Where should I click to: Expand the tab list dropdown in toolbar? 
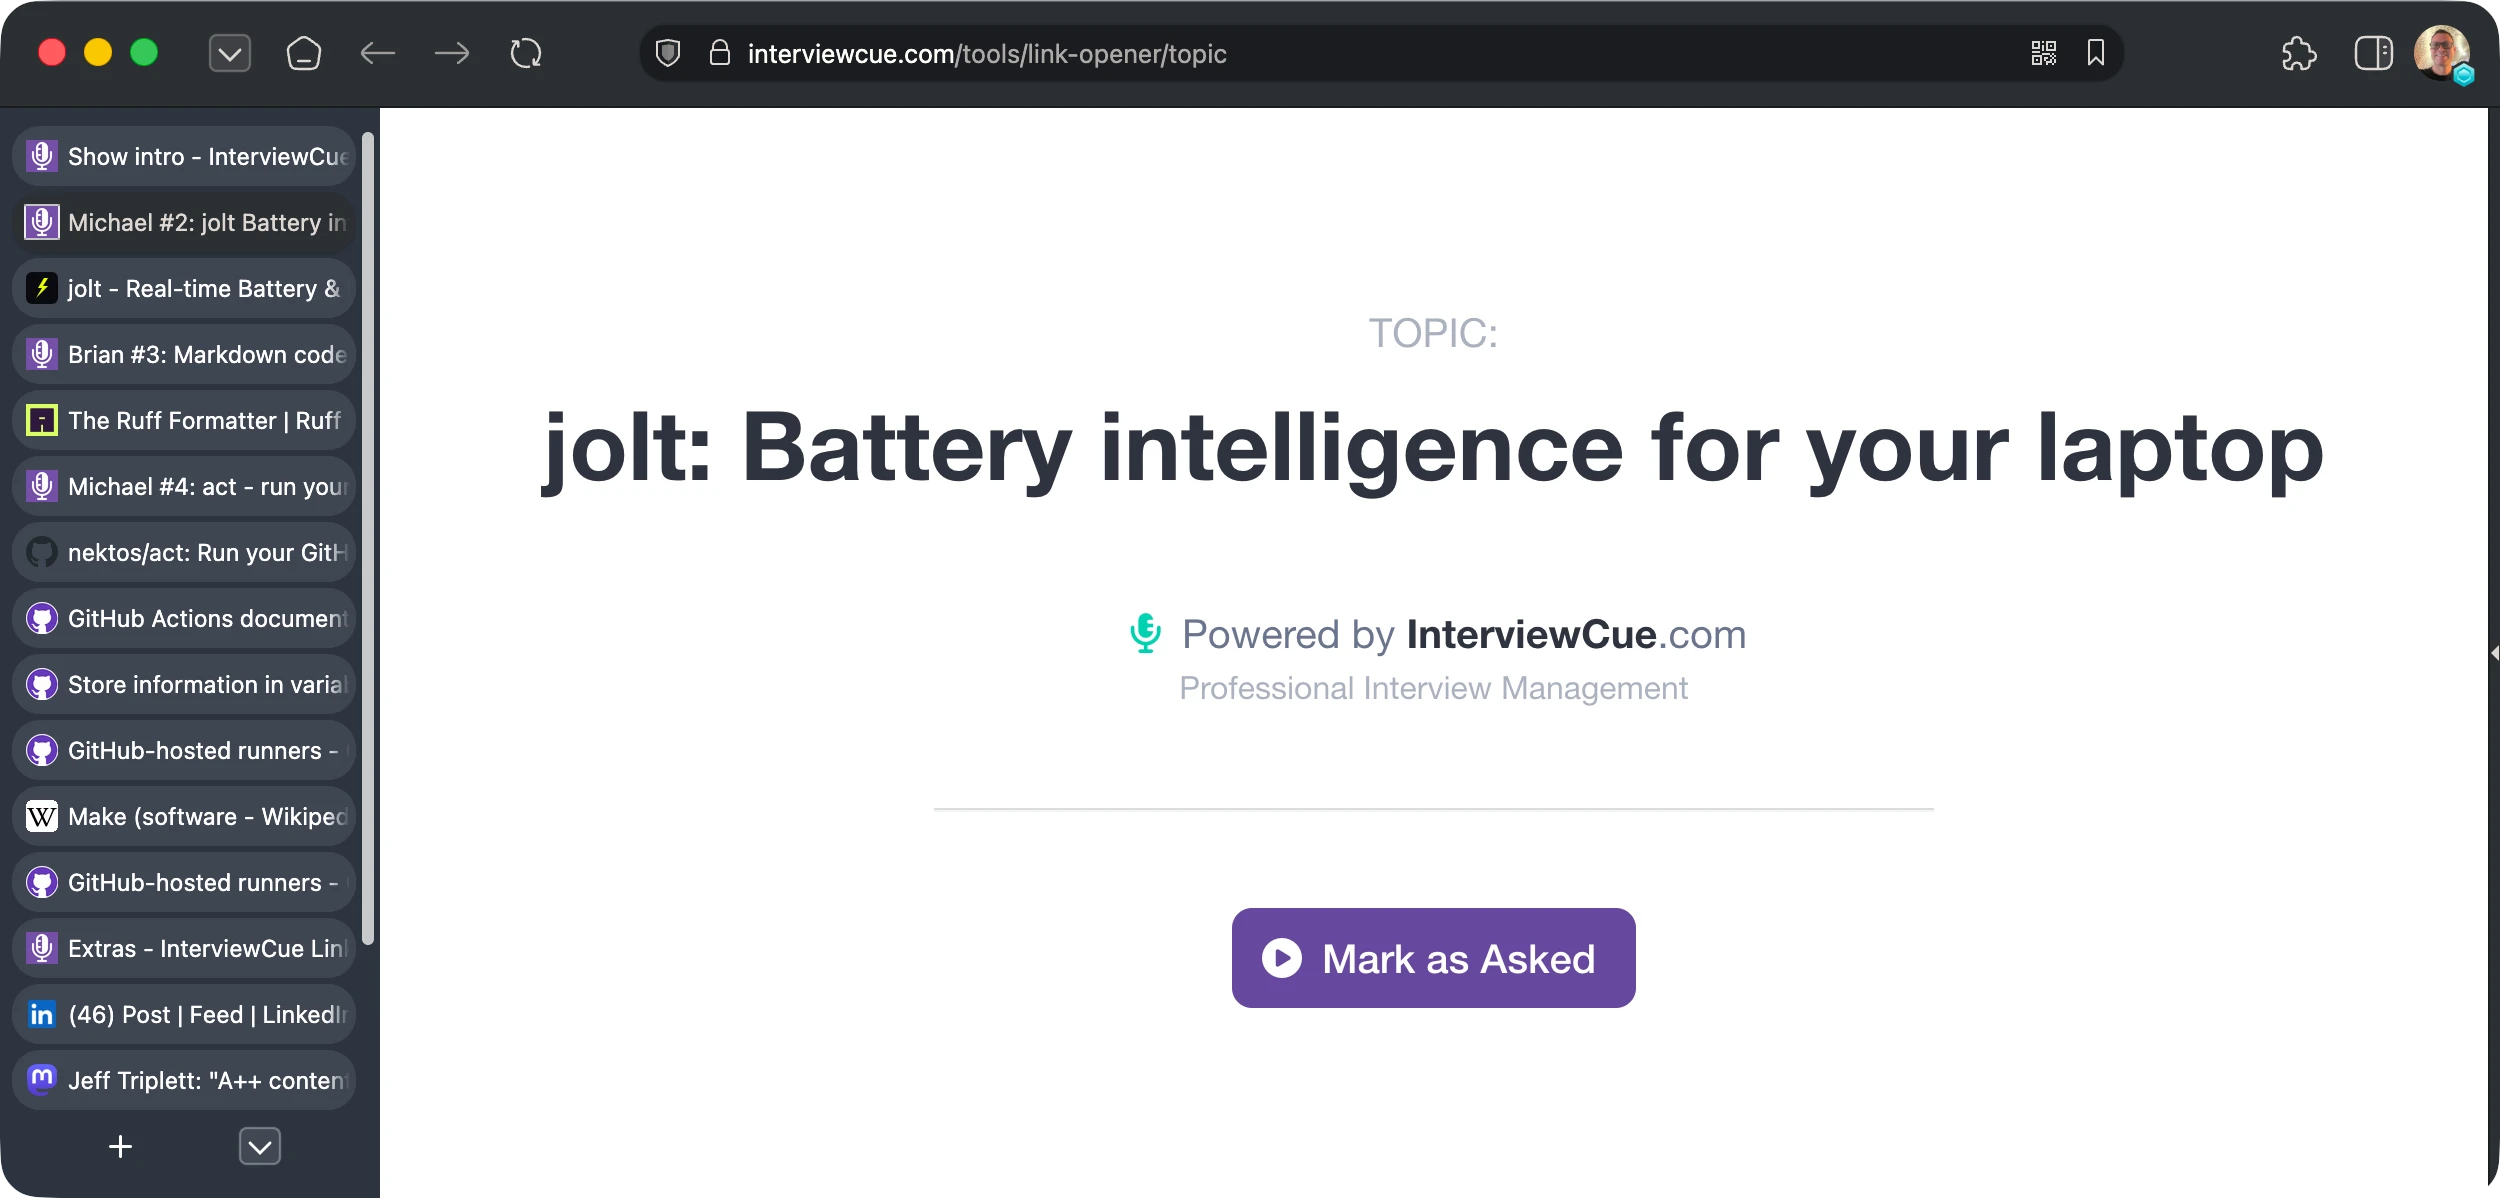pos(230,54)
